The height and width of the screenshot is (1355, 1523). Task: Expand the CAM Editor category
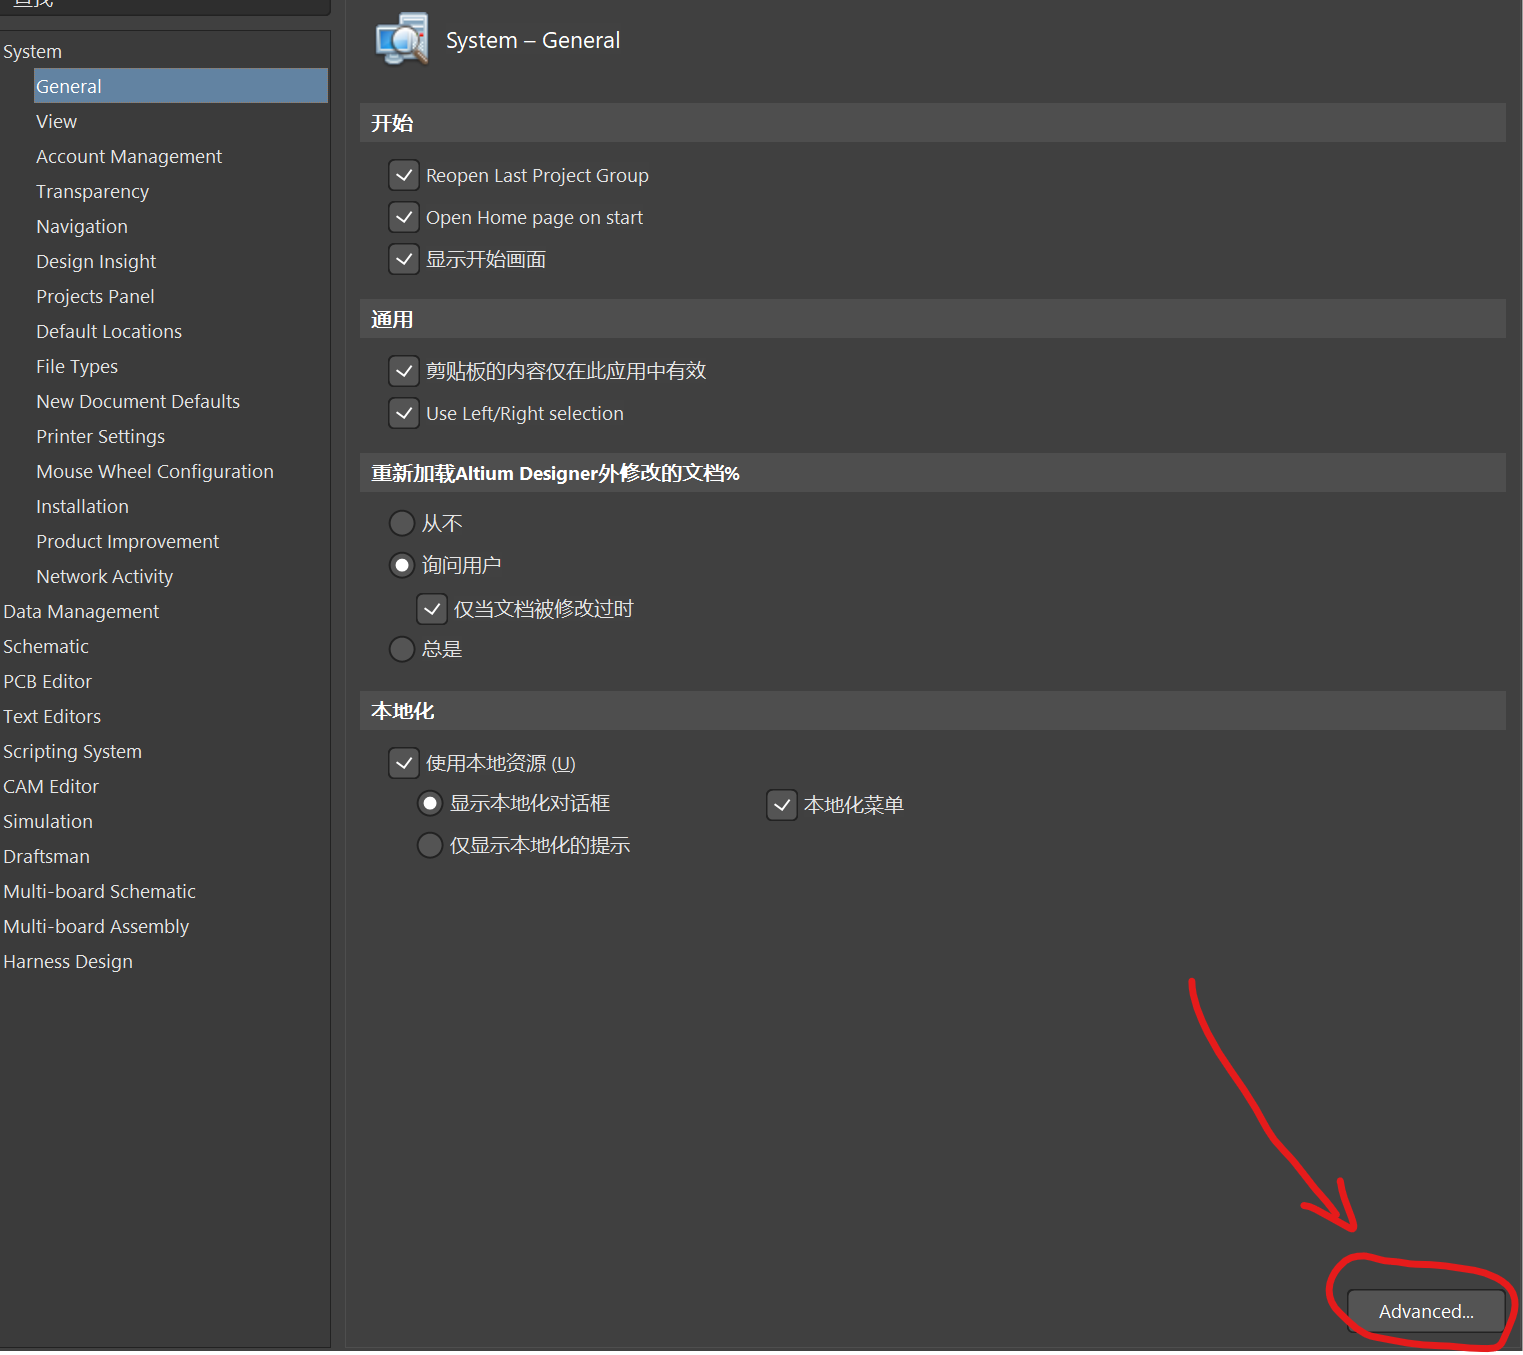[51, 787]
